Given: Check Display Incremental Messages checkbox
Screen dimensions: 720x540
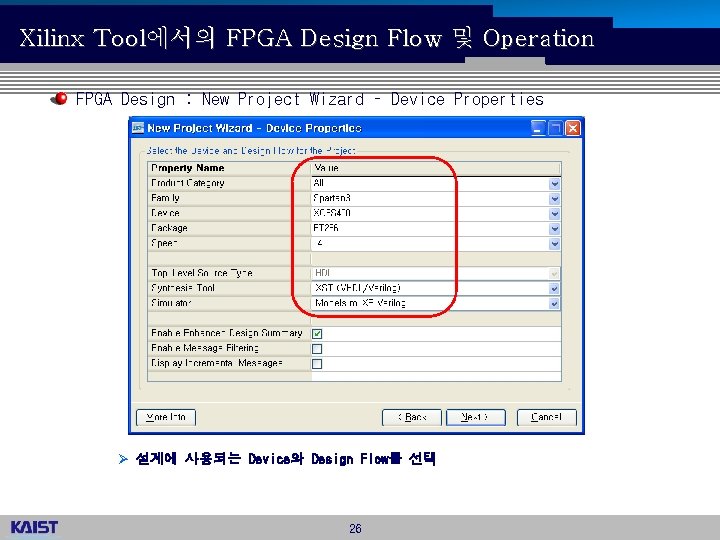Looking at the screenshot, I should point(317,364).
